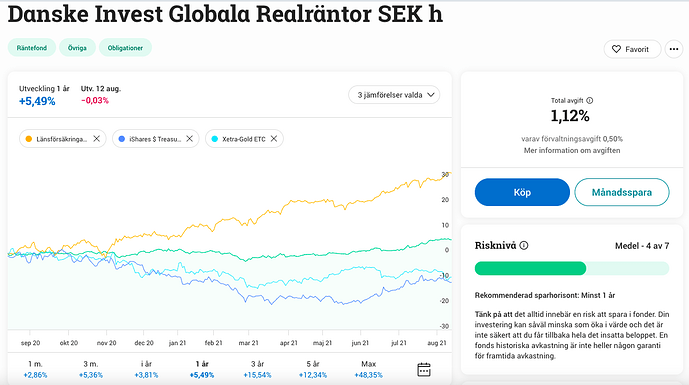The height and width of the screenshot is (385, 689).
Task: Click info icon next to Total avgift
Action: pos(590,101)
